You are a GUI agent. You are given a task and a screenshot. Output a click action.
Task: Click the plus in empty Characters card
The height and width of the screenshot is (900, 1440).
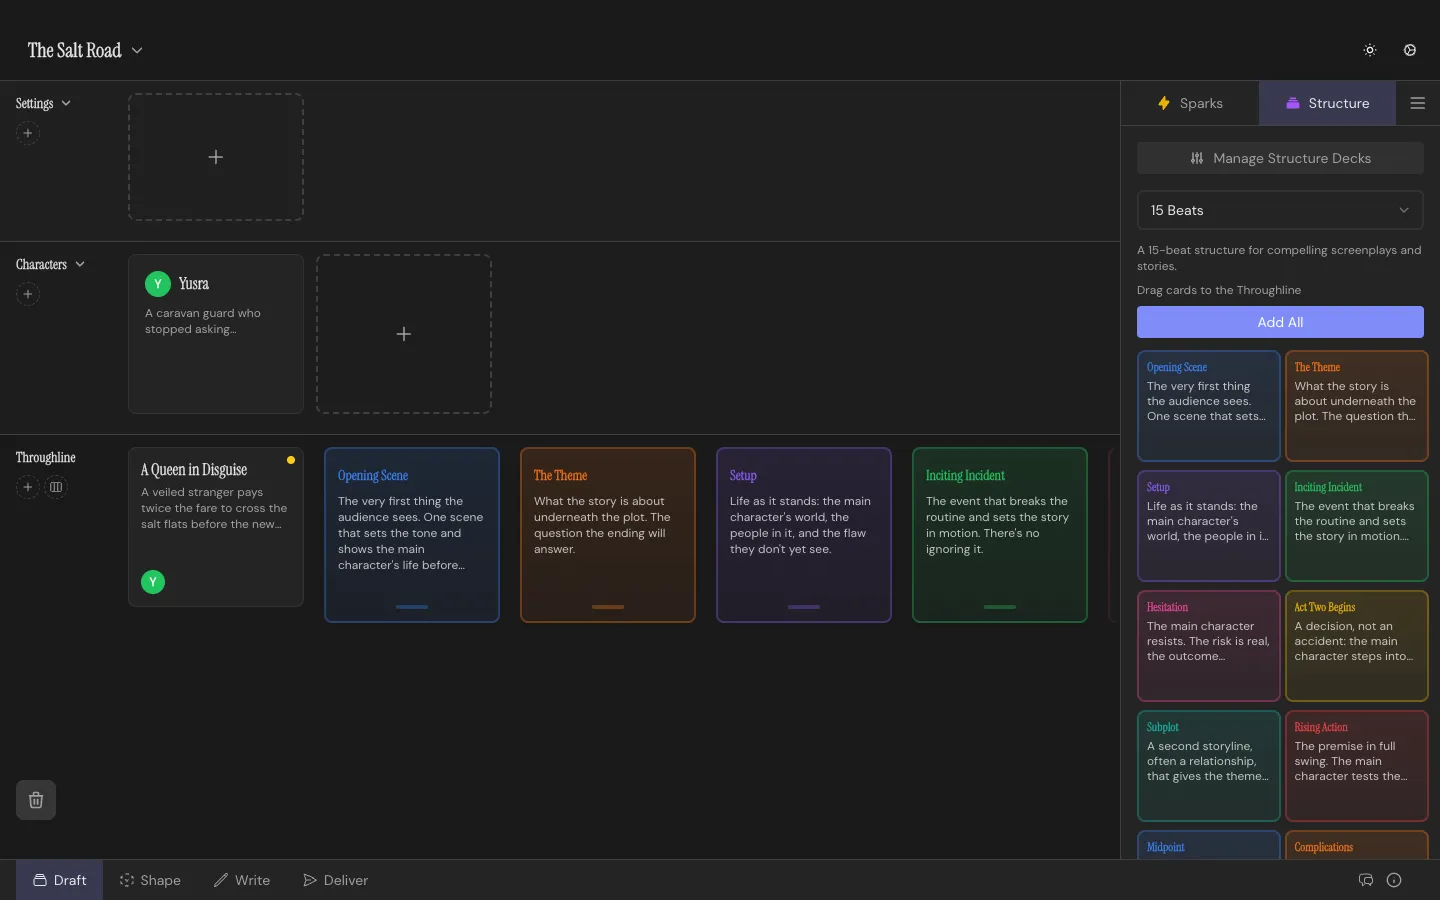click(404, 334)
